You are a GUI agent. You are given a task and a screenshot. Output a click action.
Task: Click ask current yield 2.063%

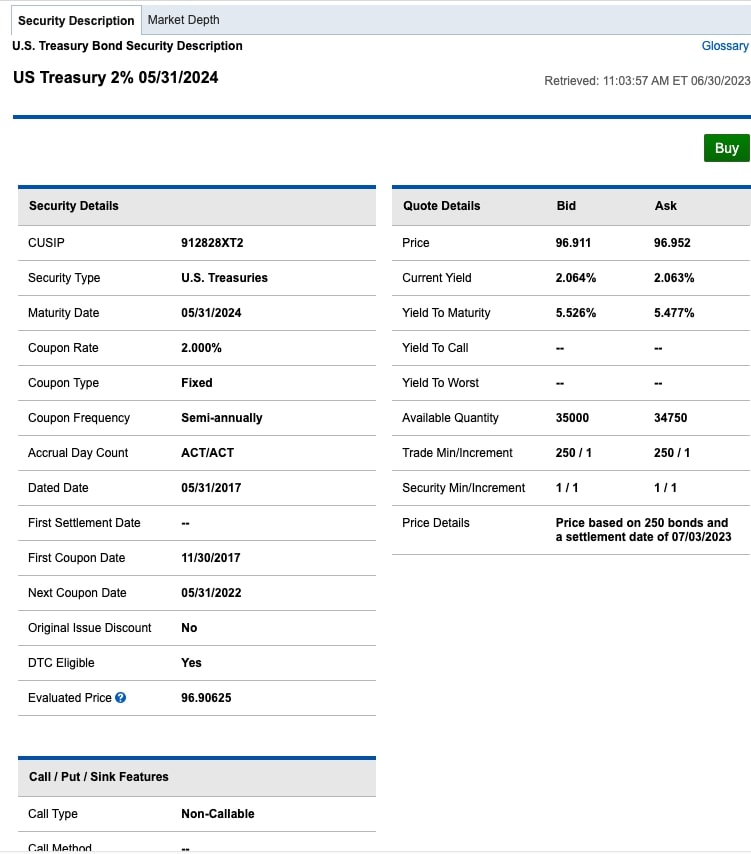point(674,278)
